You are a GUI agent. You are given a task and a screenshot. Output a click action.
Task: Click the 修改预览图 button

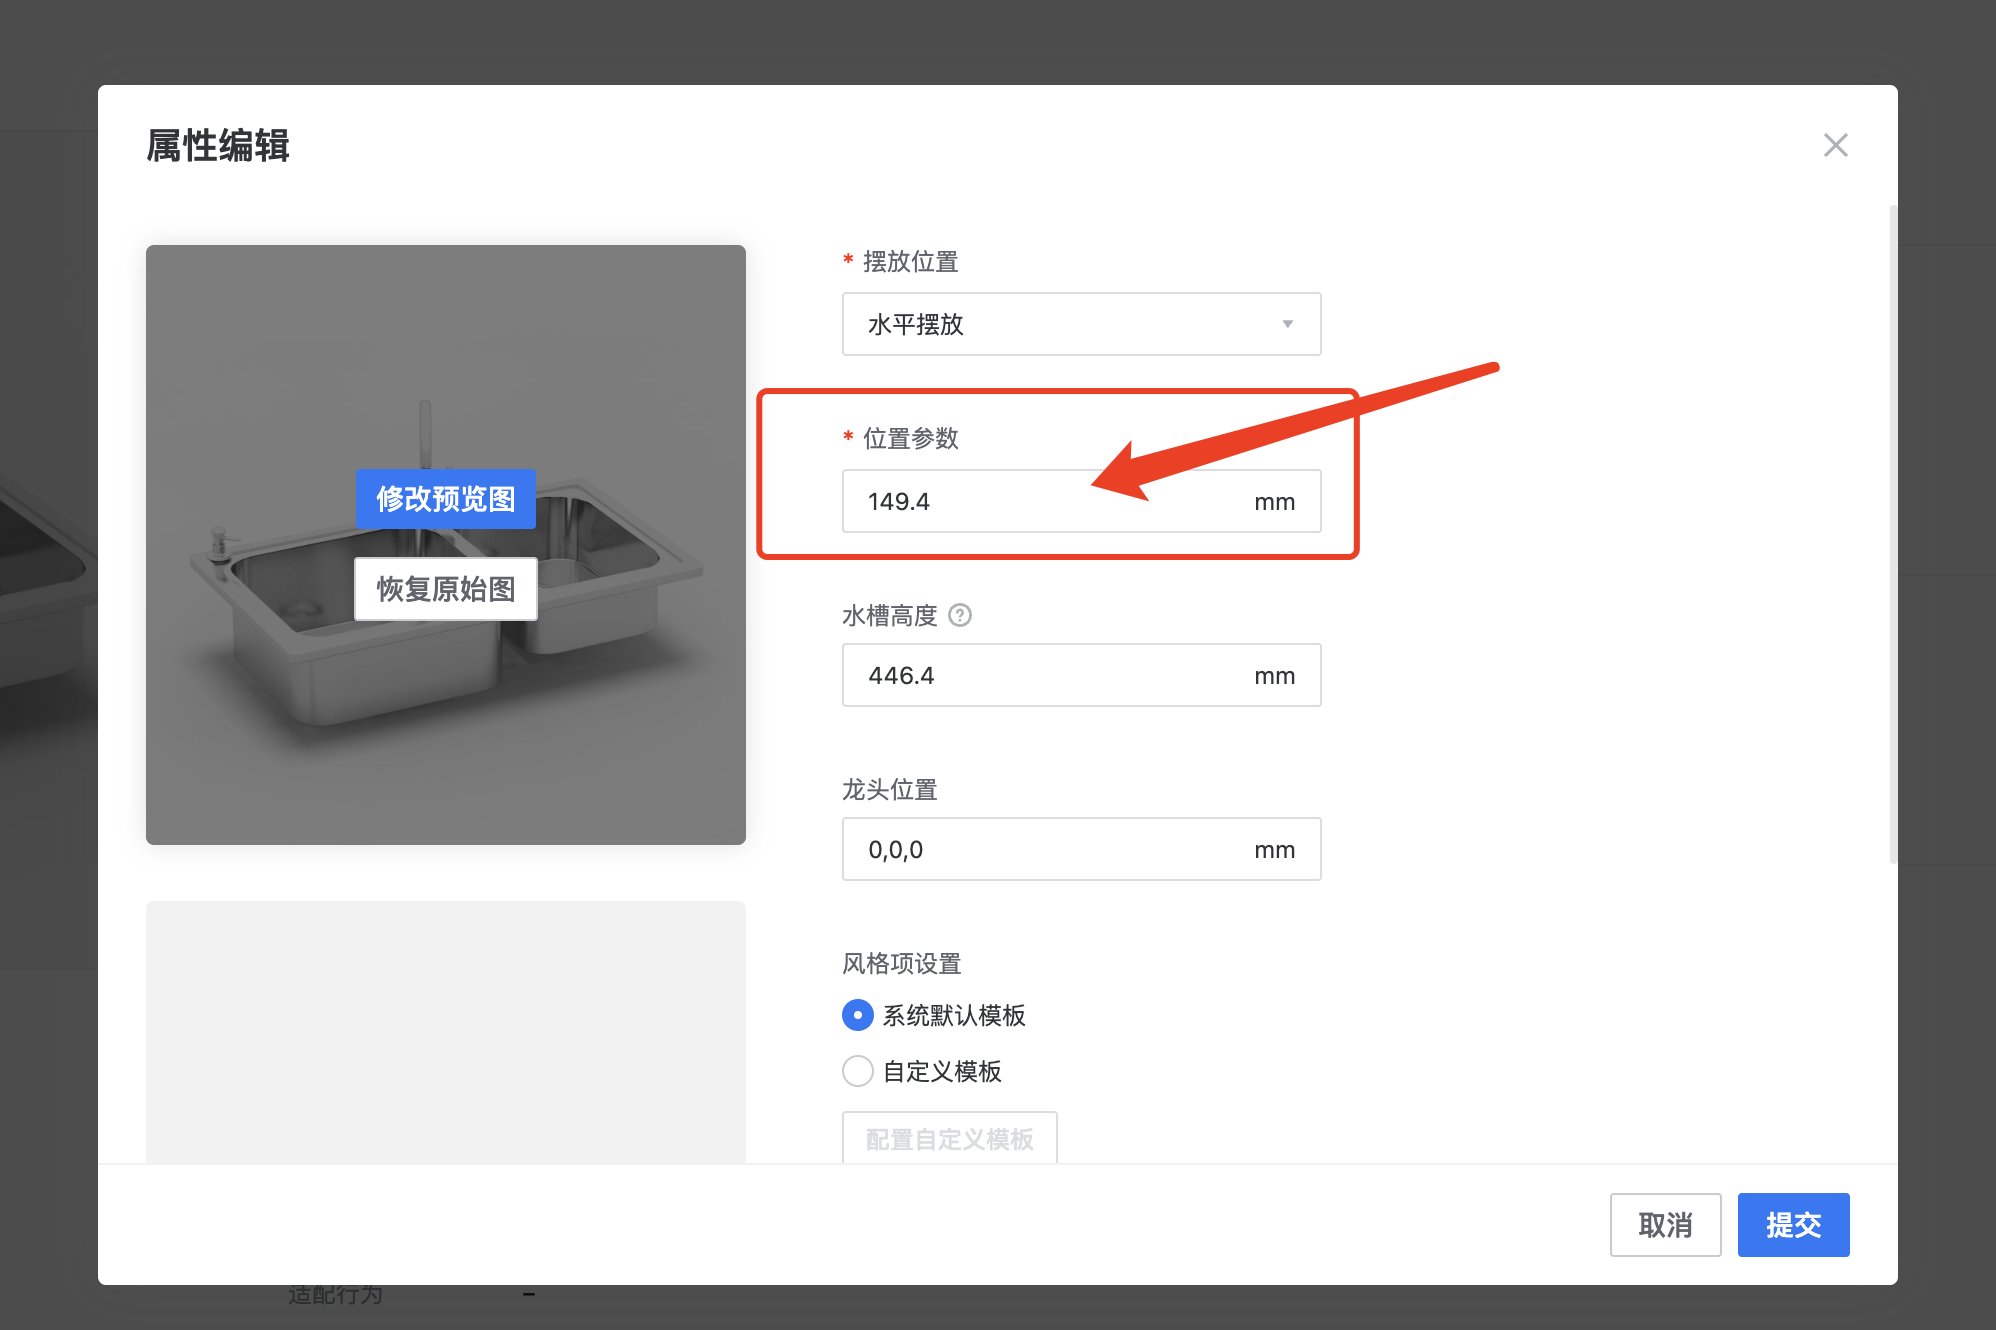pyautogui.click(x=446, y=498)
